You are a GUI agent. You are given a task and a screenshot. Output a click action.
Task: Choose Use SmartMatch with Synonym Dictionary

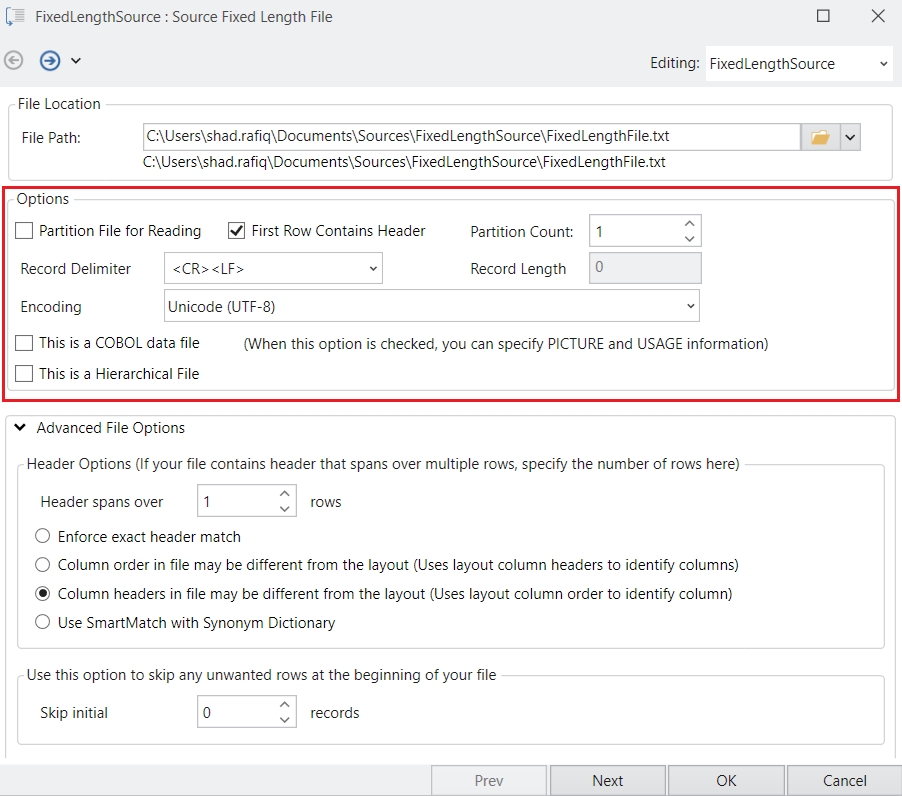coord(43,622)
